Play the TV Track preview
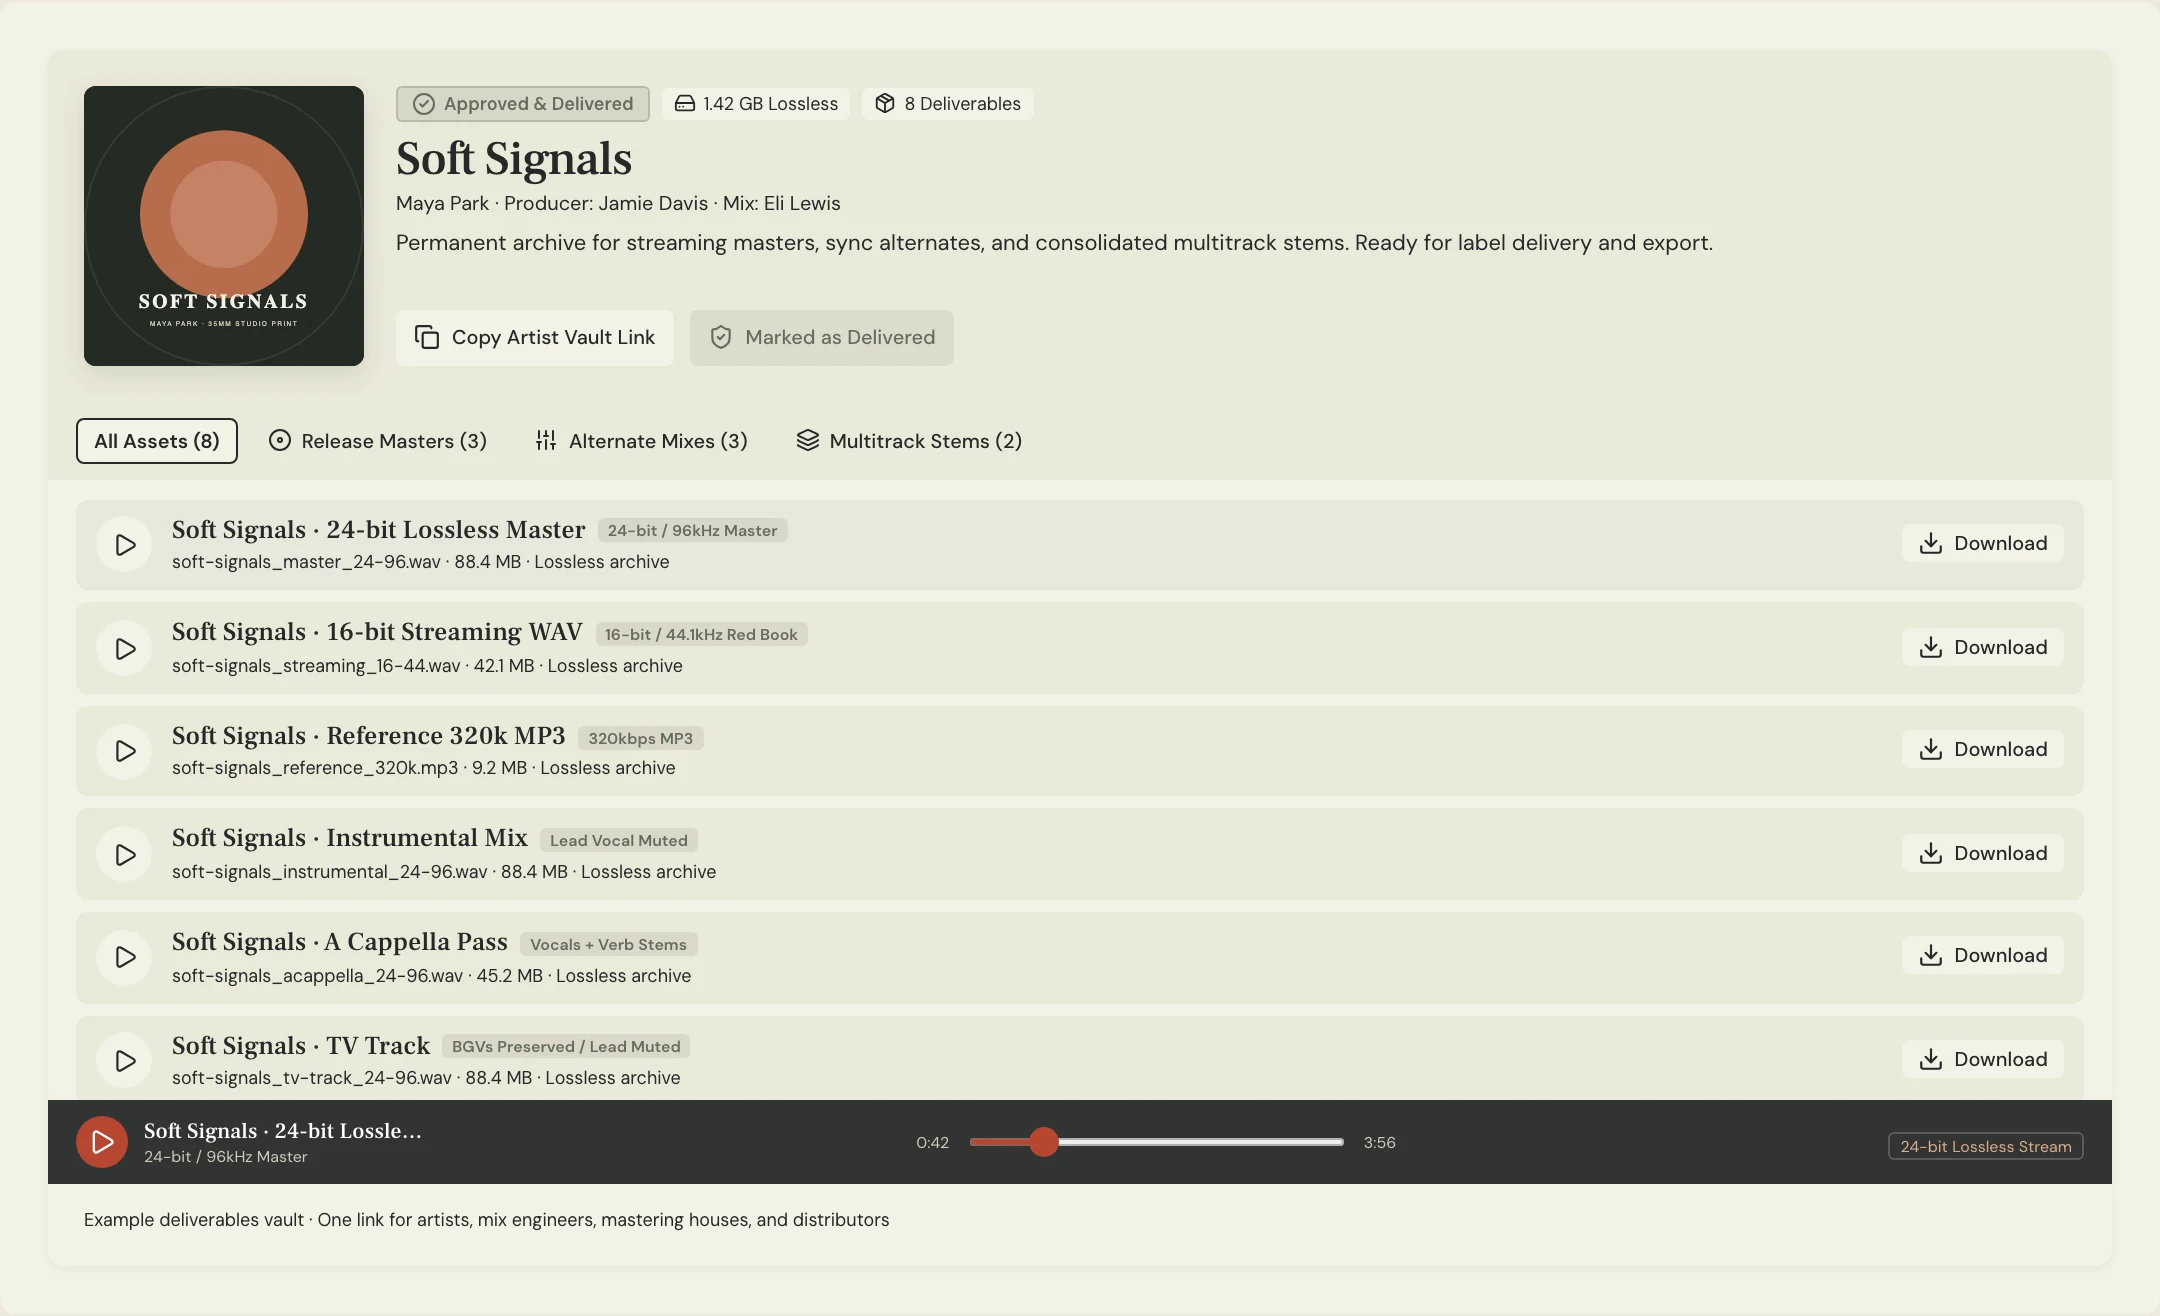2160x1316 pixels. pyautogui.click(x=124, y=1060)
